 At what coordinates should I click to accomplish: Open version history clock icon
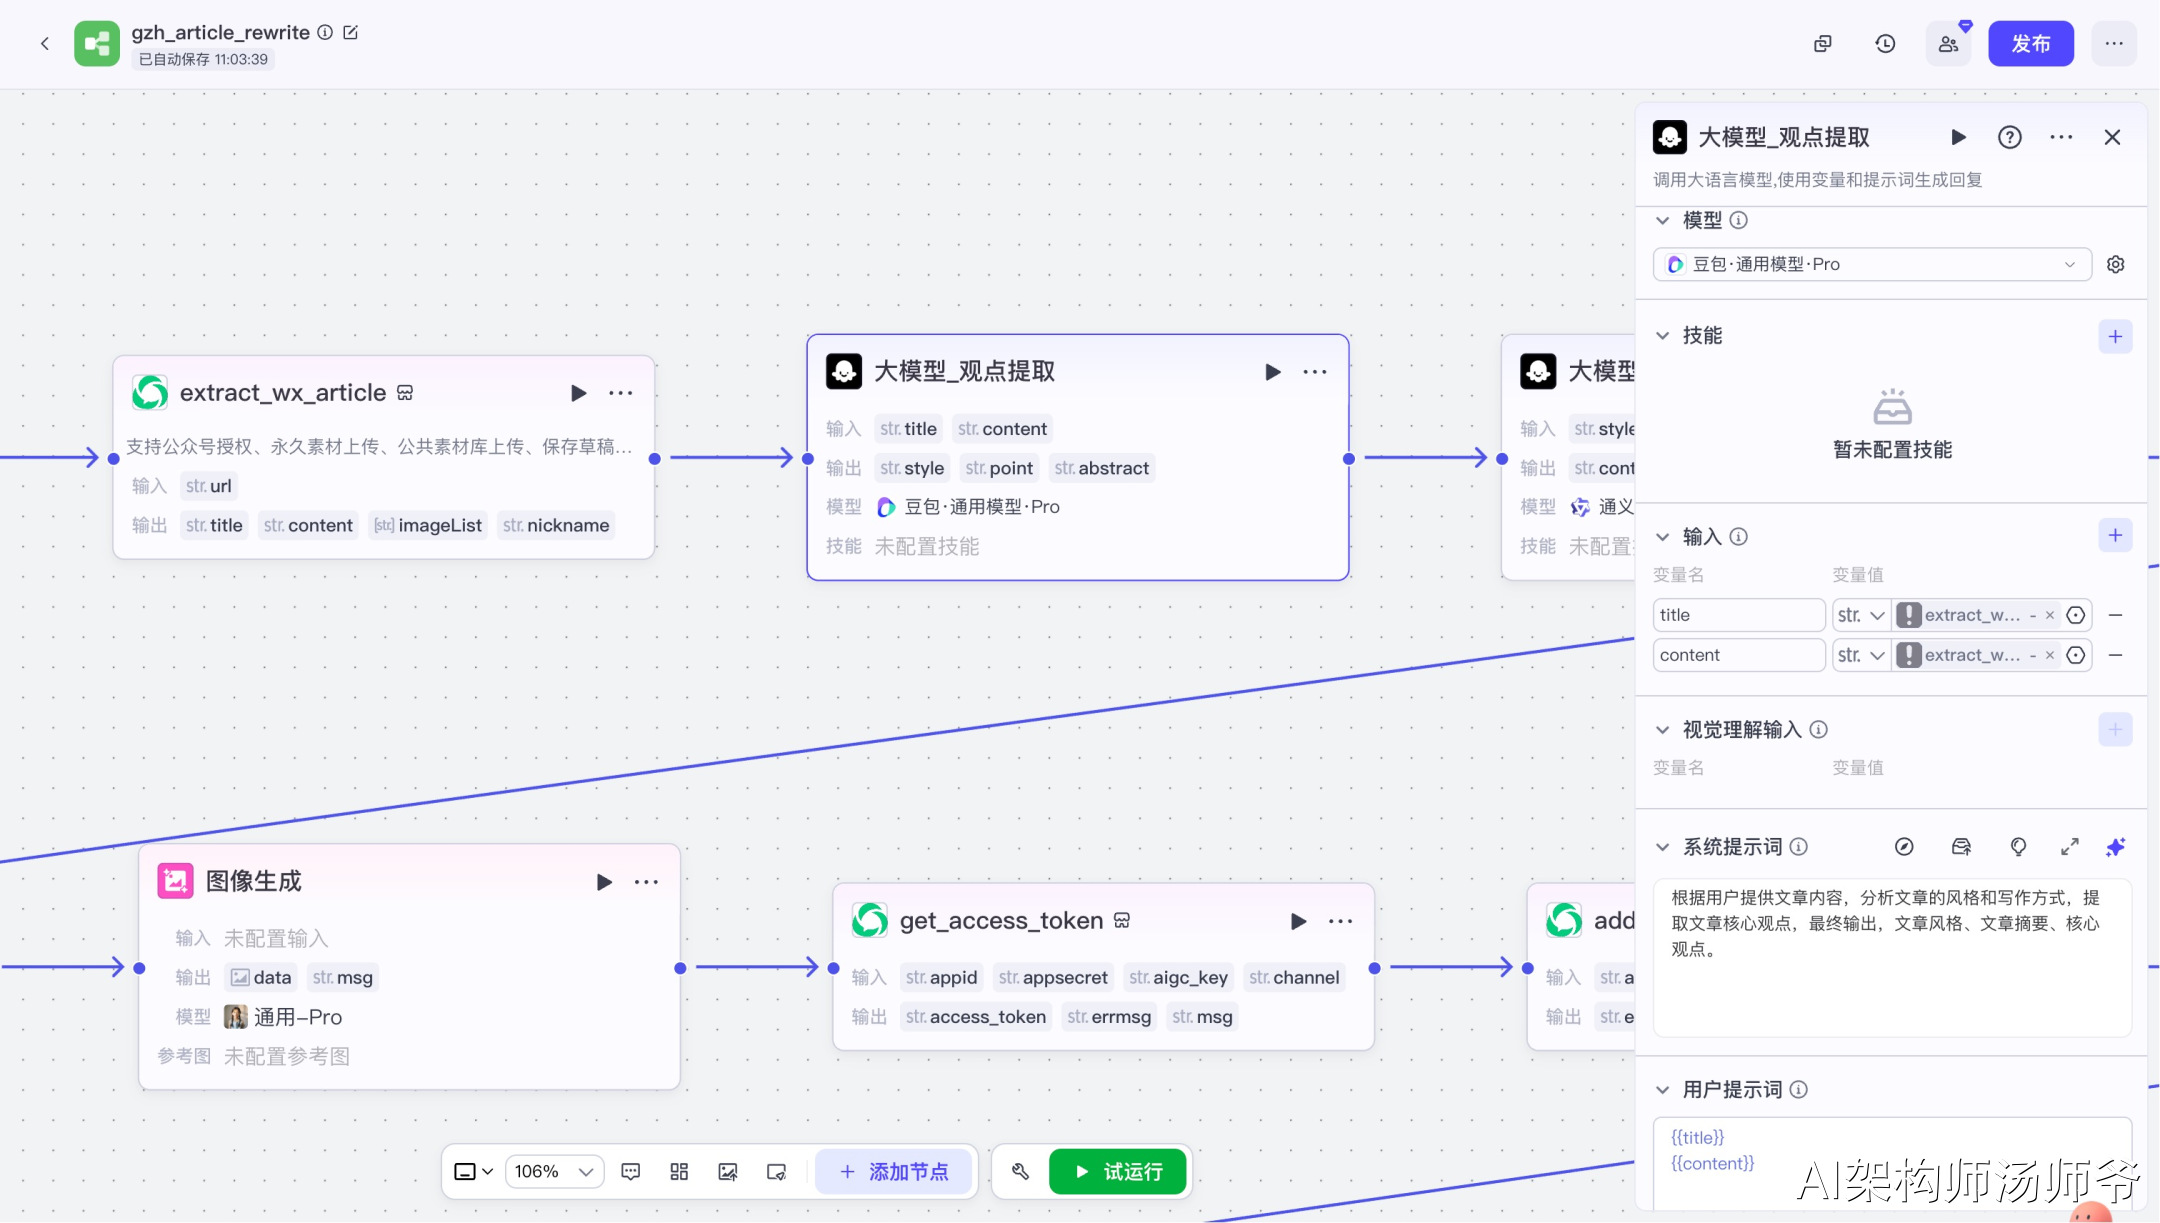[x=1885, y=44]
